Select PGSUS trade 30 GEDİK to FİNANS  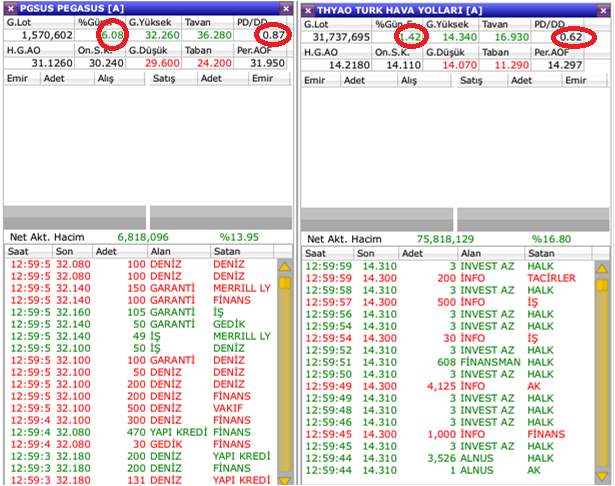click(141, 444)
